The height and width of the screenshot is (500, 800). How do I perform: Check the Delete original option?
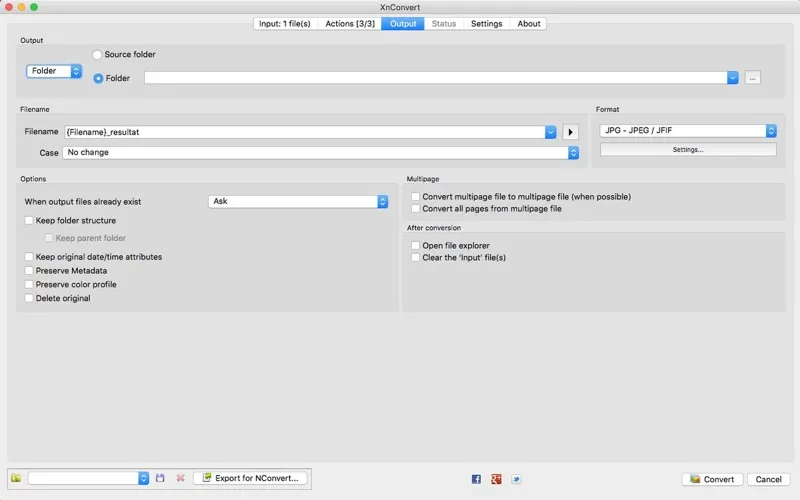29,299
